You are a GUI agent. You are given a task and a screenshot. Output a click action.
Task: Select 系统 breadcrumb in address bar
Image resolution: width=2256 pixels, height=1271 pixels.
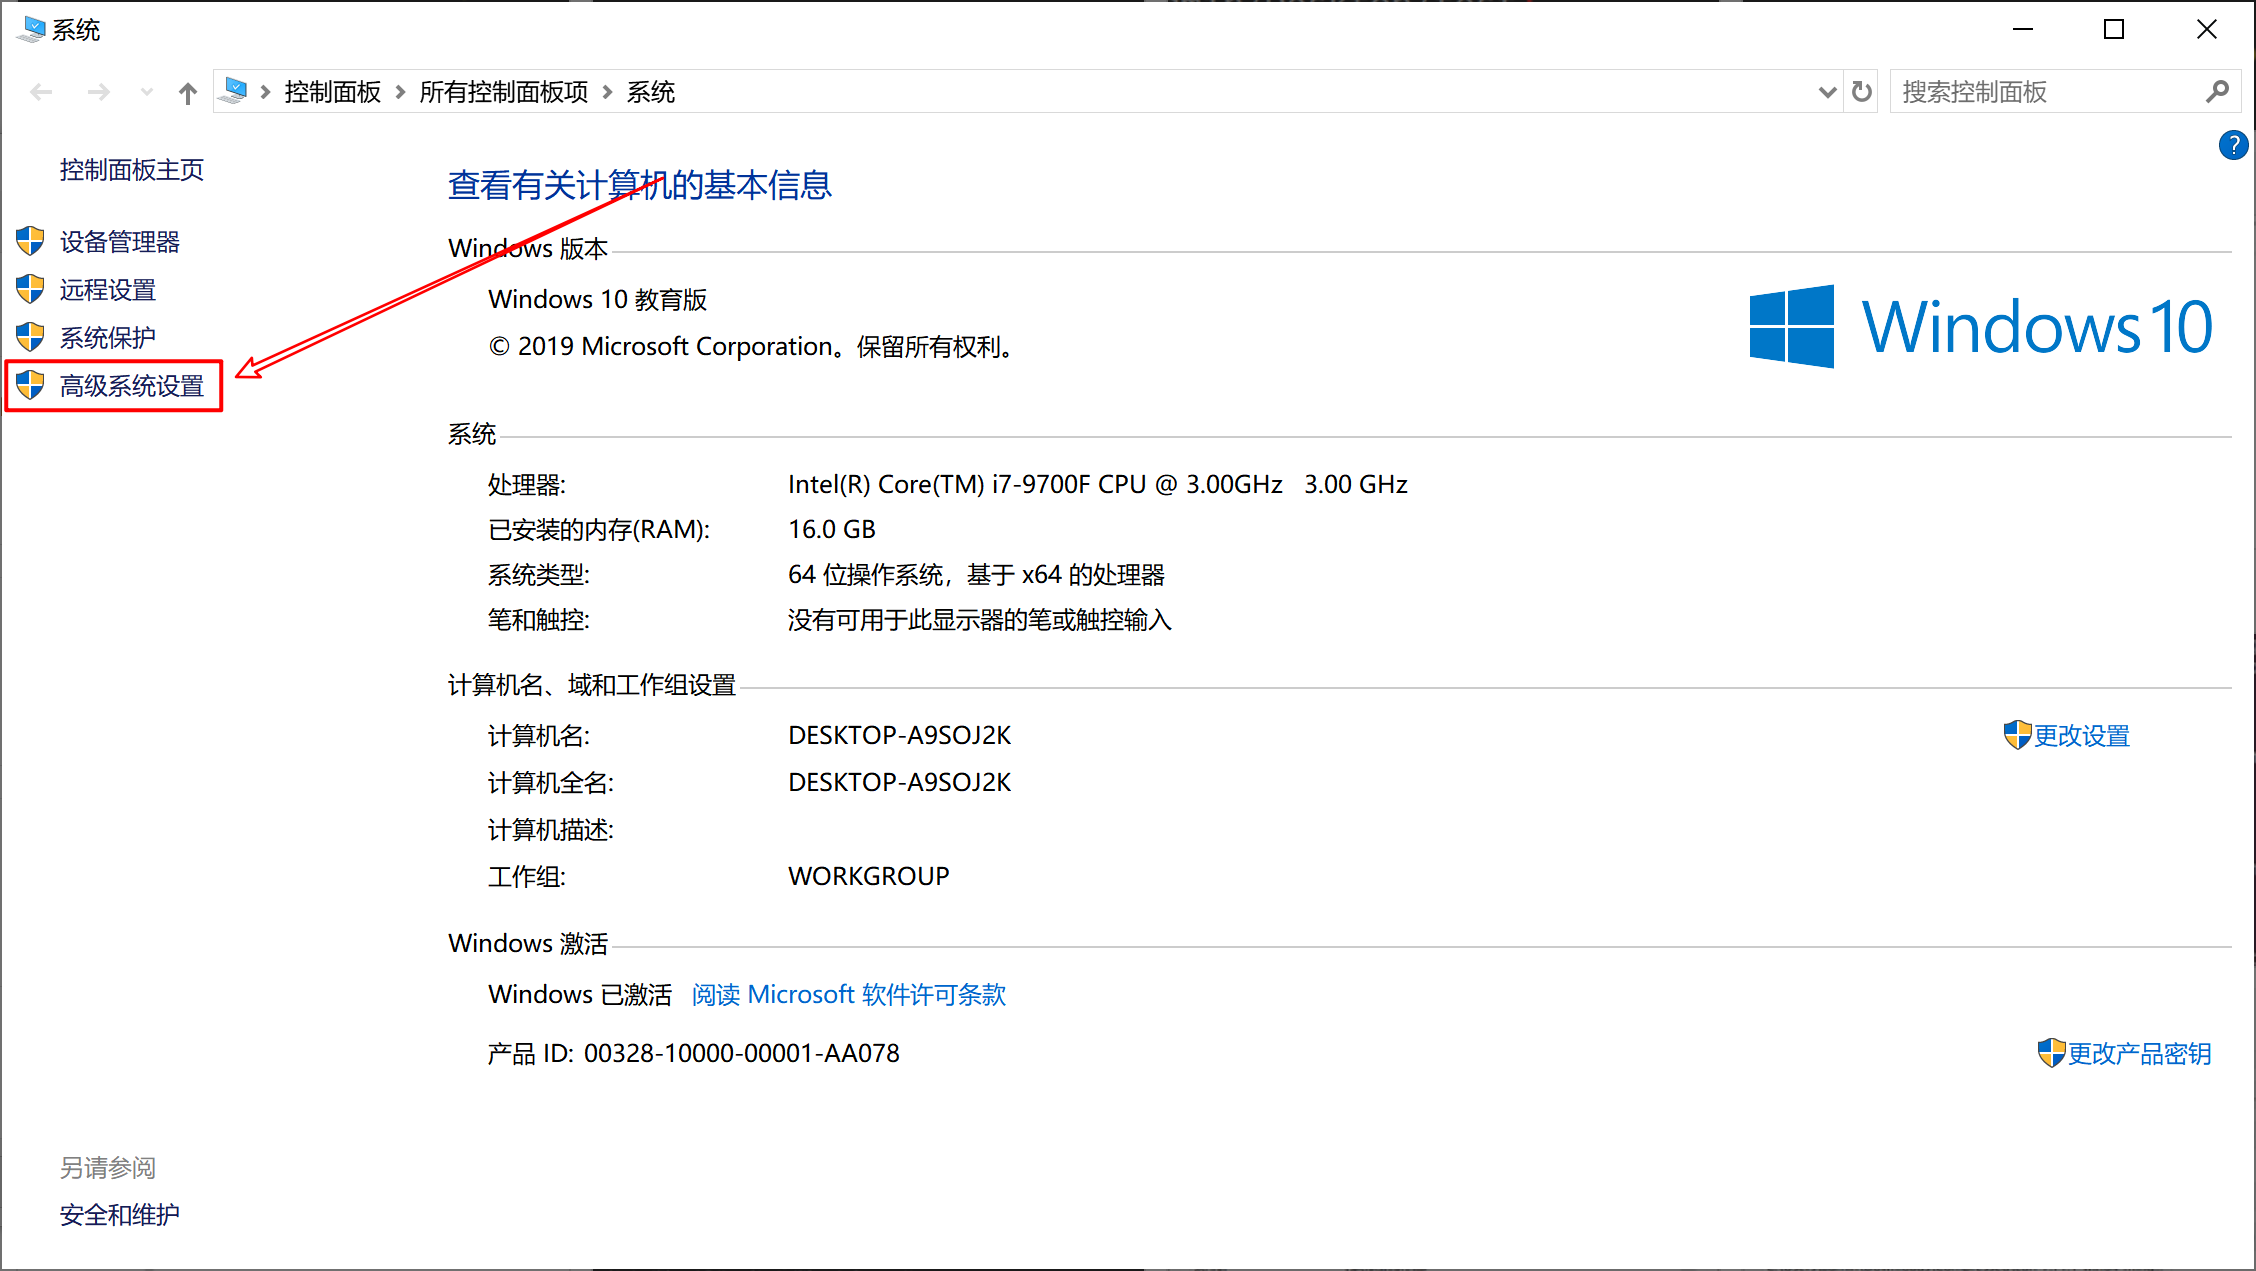tap(651, 92)
